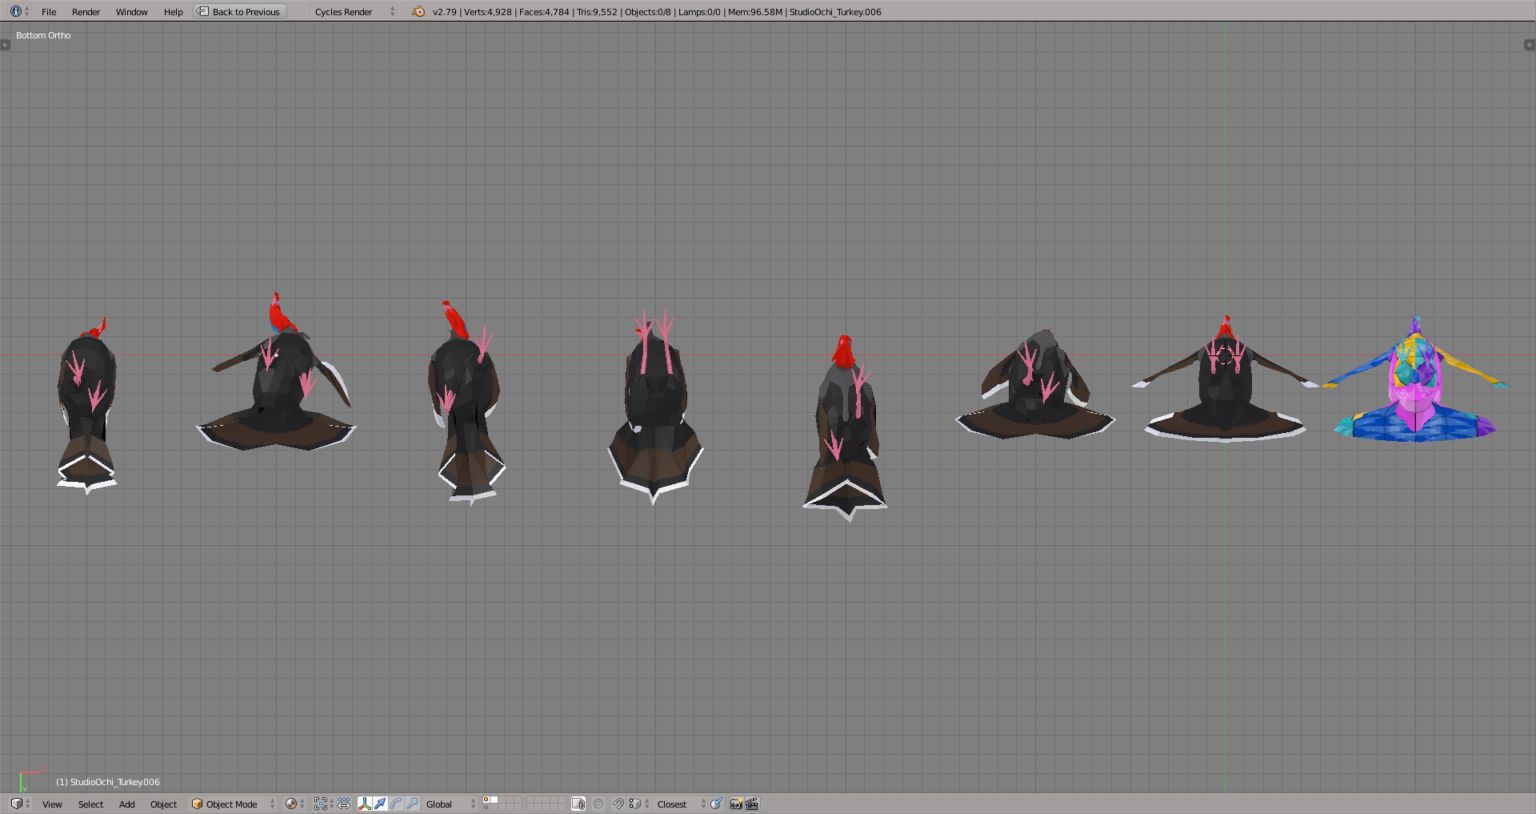Enable the snapping magnet icon
Image resolution: width=1536 pixels, height=814 pixels.
[619, 803]
